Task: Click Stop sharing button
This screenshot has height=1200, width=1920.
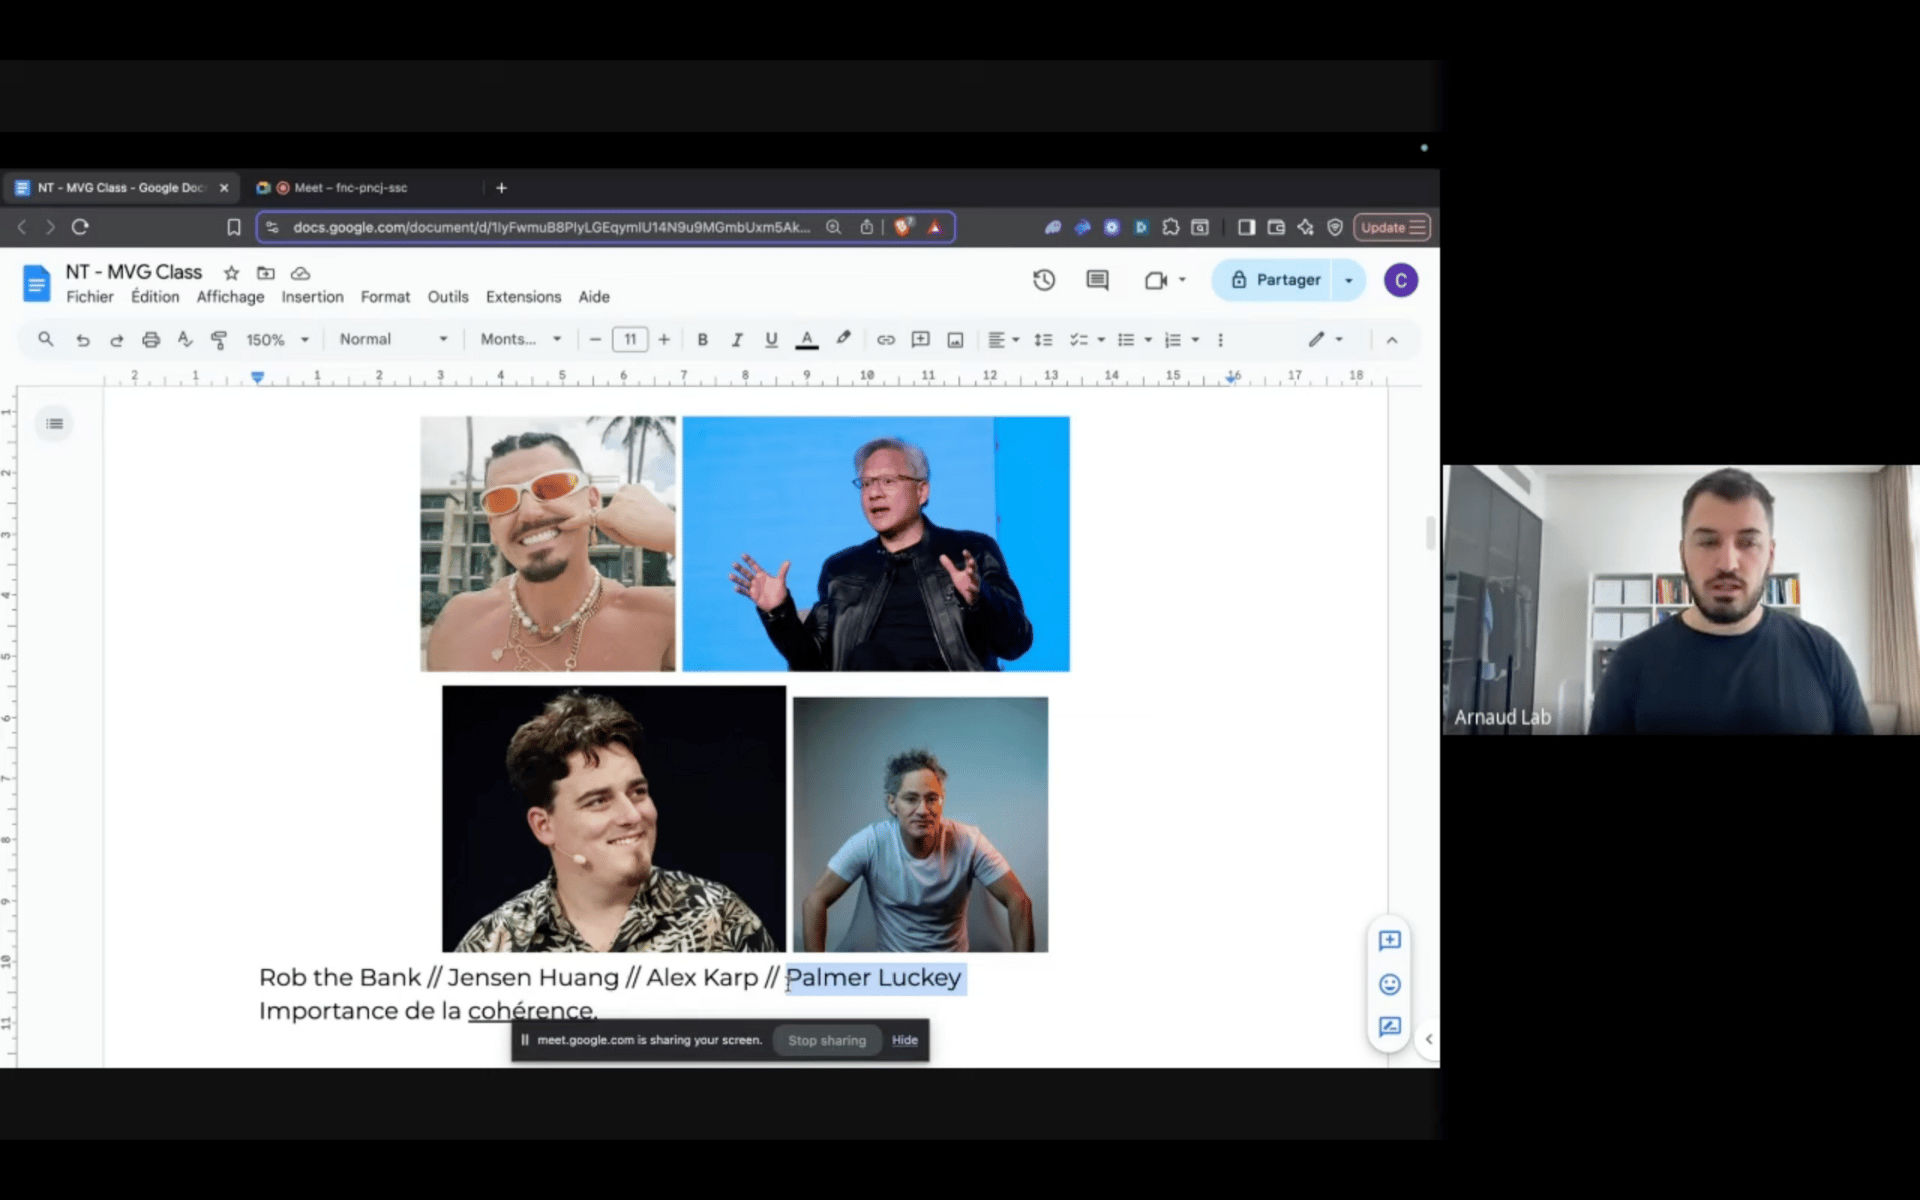Action: [x=826, y=1040]
